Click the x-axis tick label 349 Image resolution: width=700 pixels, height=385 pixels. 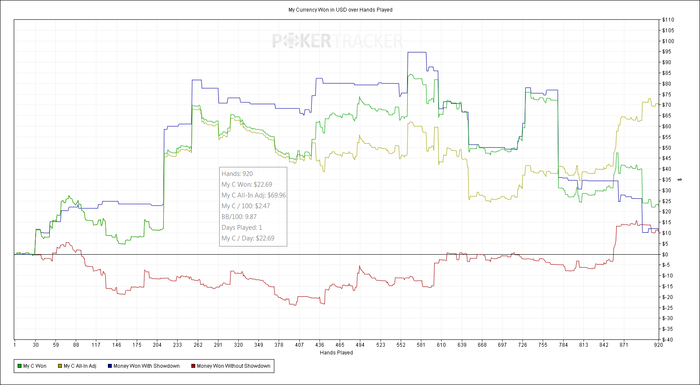coord(259,345)
